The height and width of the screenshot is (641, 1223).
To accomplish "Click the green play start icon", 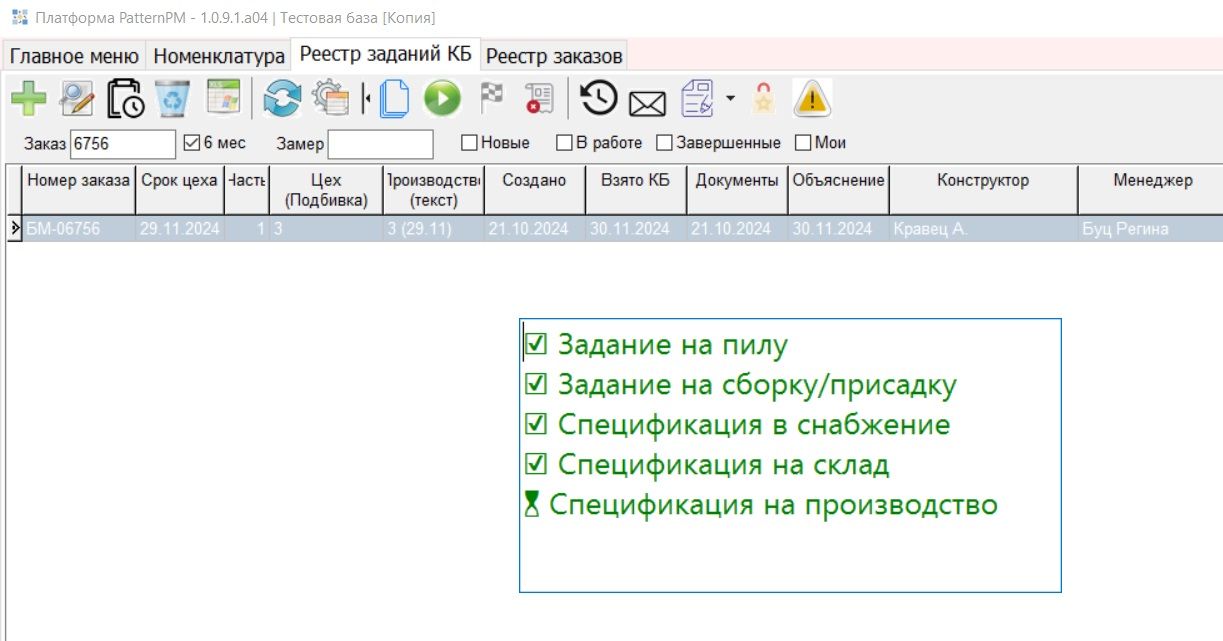I will pos(442,99).
